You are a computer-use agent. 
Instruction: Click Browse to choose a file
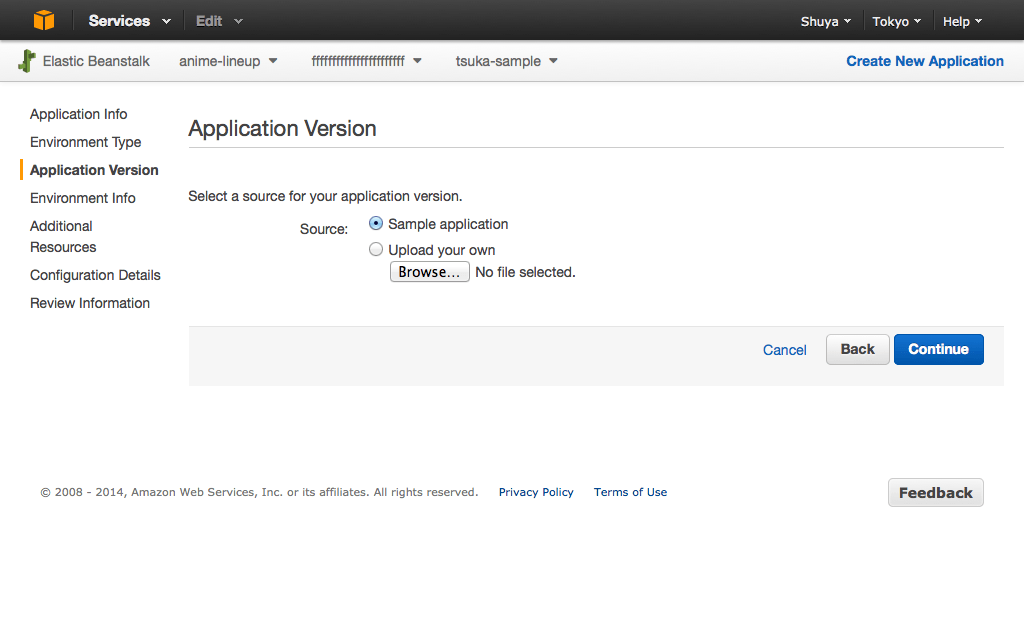click(x=429, y=272)
